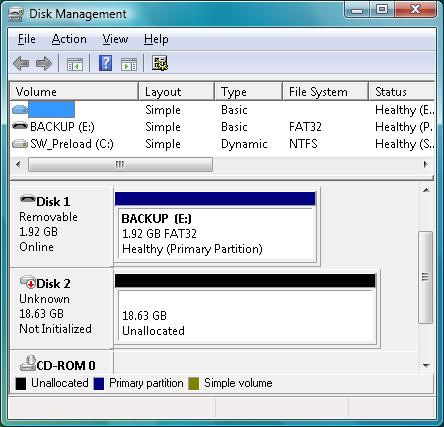Select the 18.63 GB Unallocated space block
The height and width of the screenshot is (427, 444).
[x=245, y=309]
